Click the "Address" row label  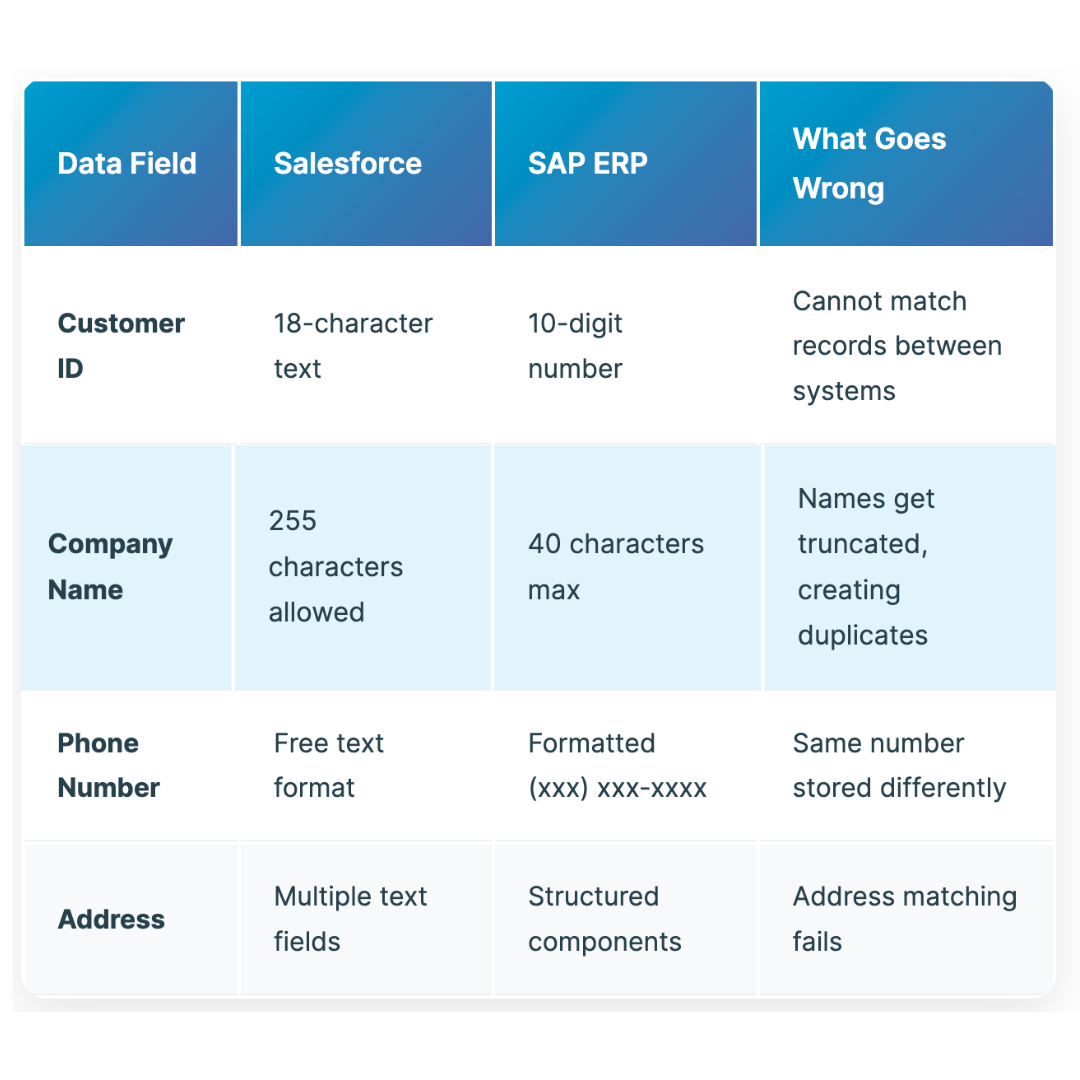[111, 919]
